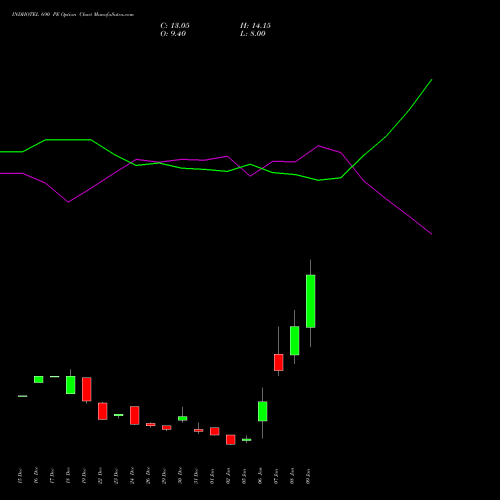The height and width of the screenshot is (500, 500).
Task: Click the 15 Dec date label
Action: pyautogui.click(x=20, y=476)
